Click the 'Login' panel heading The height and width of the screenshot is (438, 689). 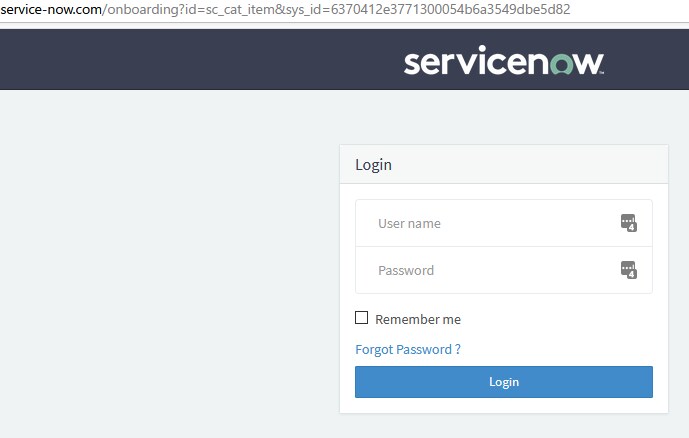(374, 165)
